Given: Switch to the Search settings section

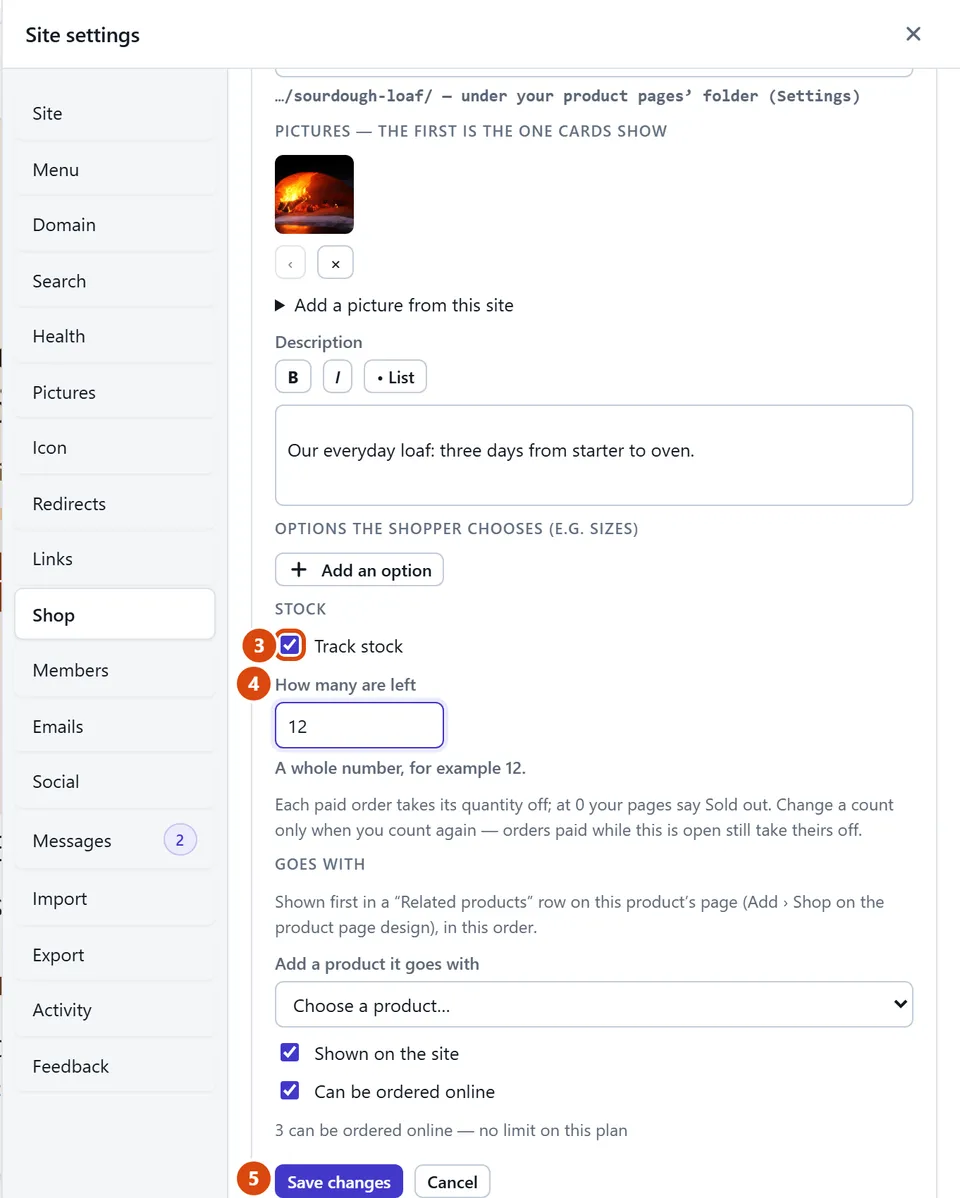Looking at the screenshot, I should (115, 281).
